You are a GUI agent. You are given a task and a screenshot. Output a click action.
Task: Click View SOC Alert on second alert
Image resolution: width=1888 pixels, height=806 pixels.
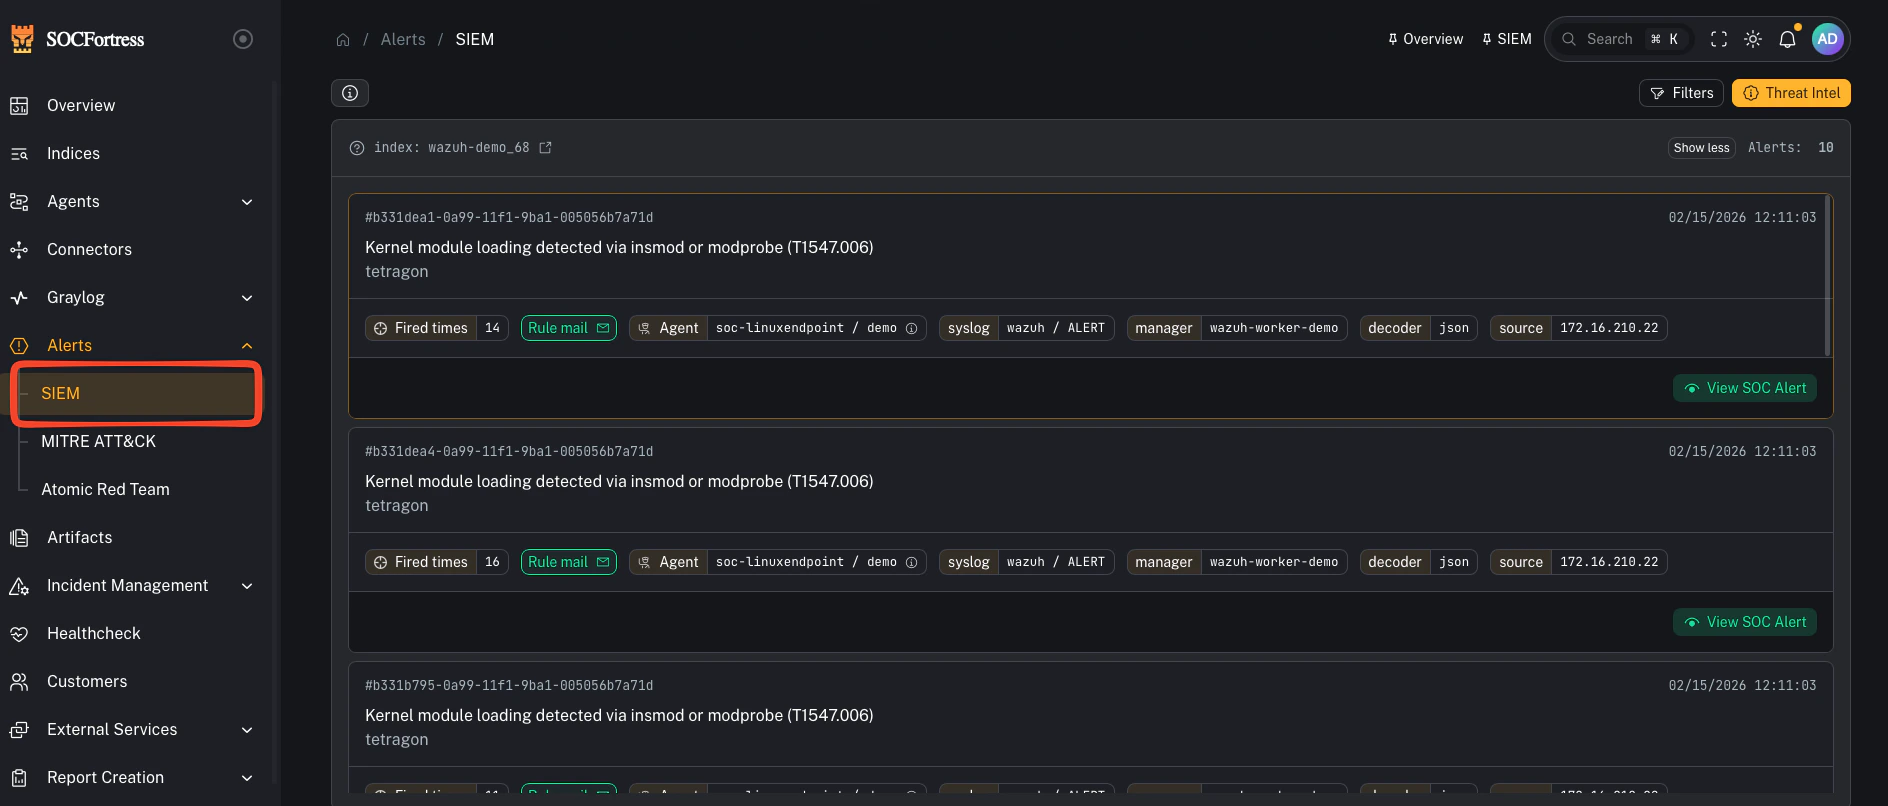(1745, 622)
